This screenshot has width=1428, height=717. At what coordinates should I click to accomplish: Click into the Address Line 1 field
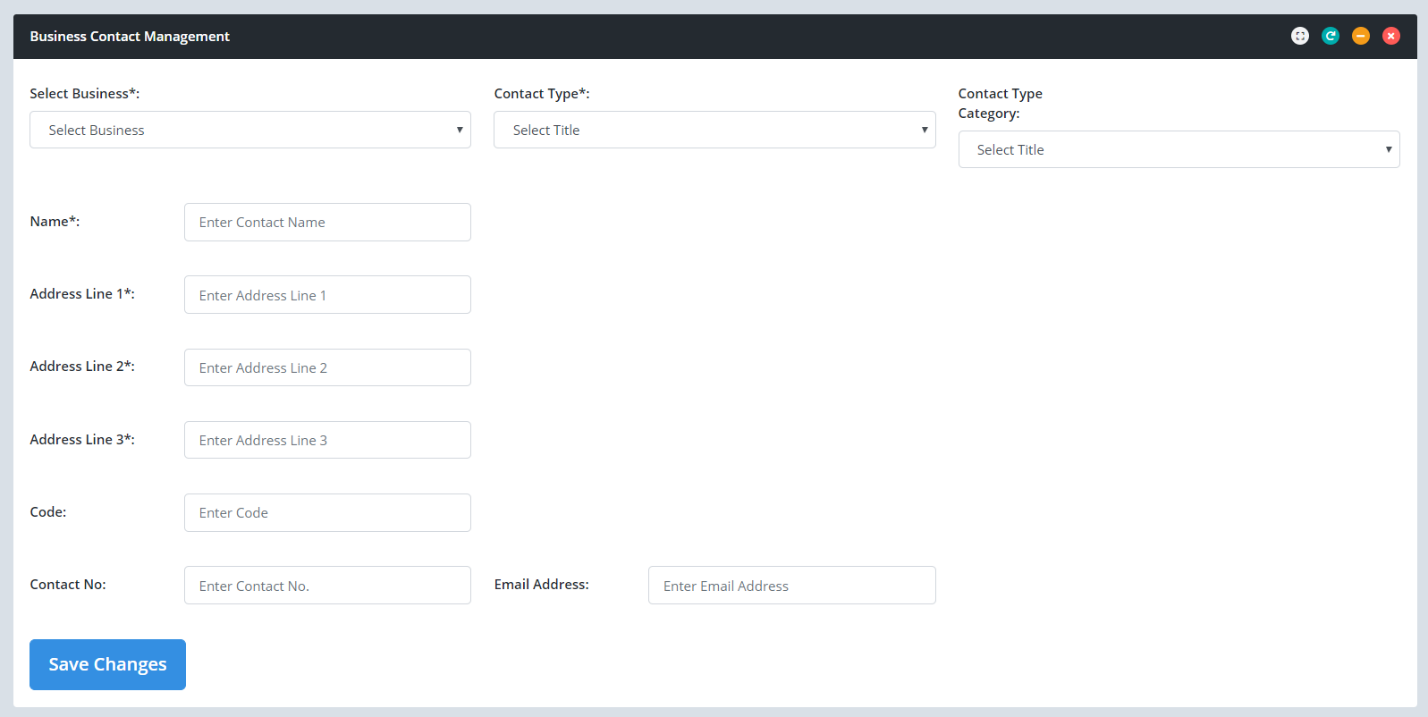pos(327,295)
